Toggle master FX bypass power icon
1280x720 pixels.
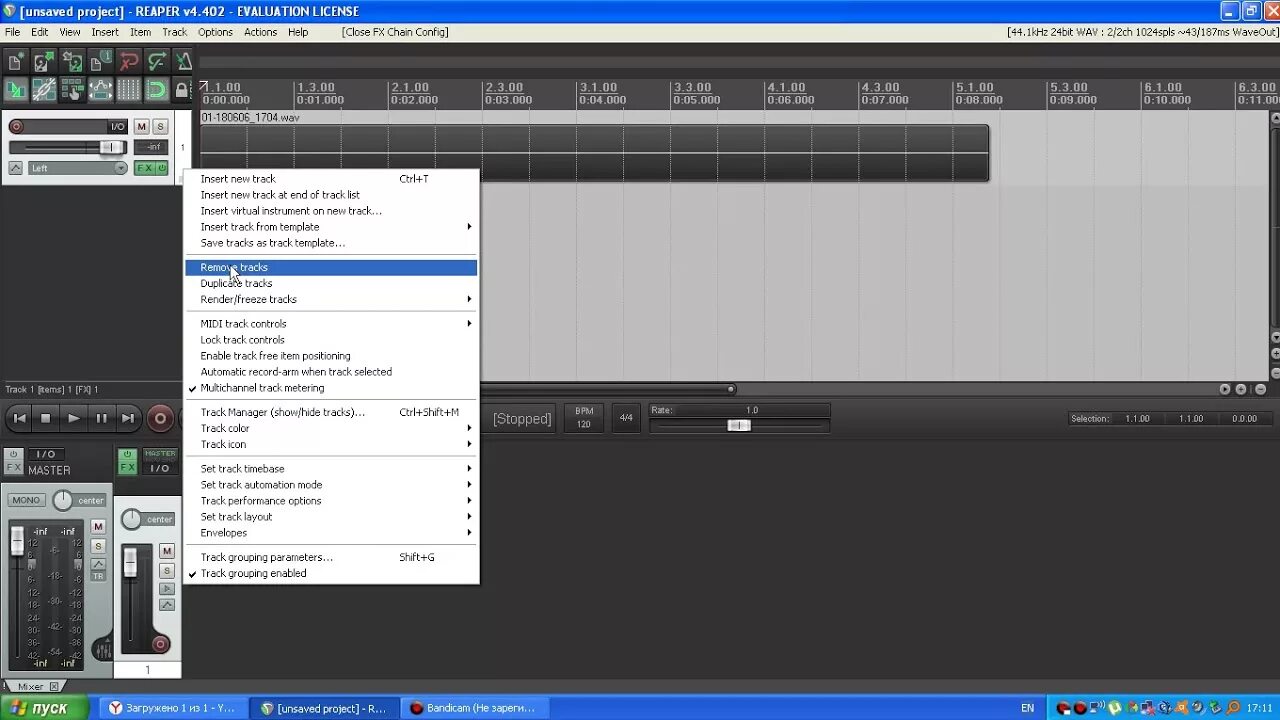pos(14,454)
